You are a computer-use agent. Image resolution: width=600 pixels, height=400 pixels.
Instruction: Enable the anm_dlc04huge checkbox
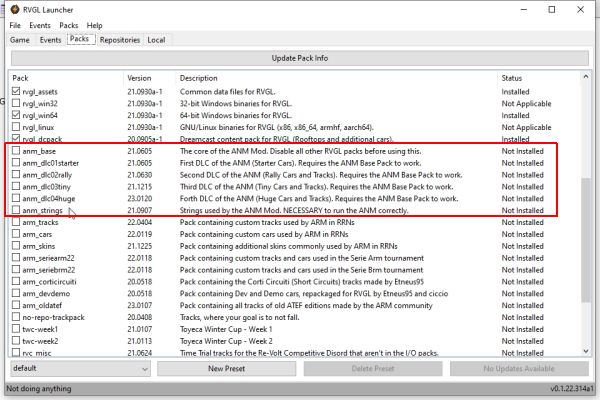coord(16,198)
